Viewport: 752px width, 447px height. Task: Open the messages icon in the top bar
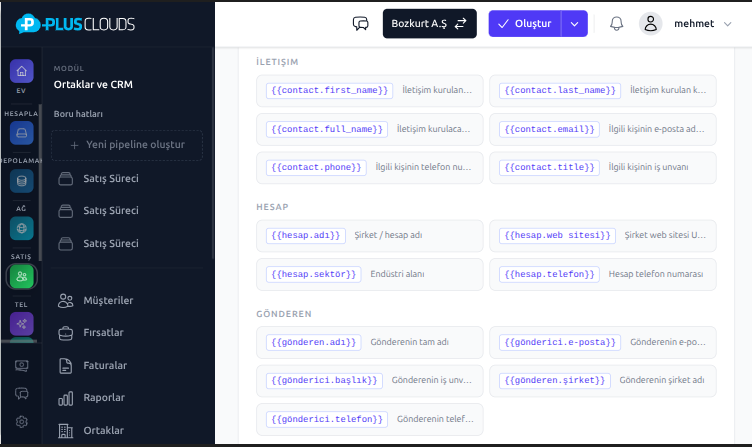coord(361,24)
